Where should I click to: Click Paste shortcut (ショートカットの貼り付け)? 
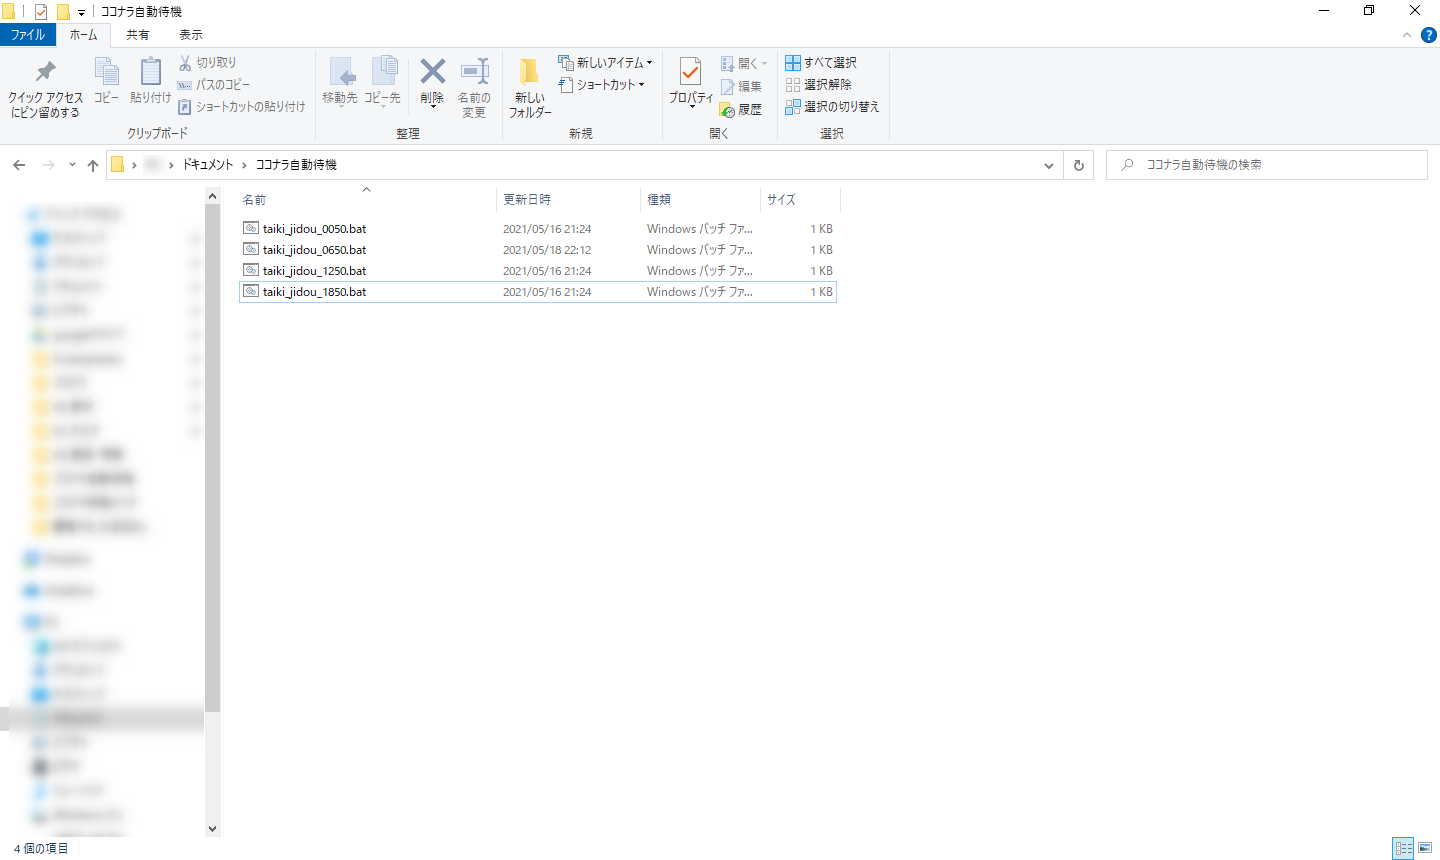pyautogui.click(x=241, y=106)
